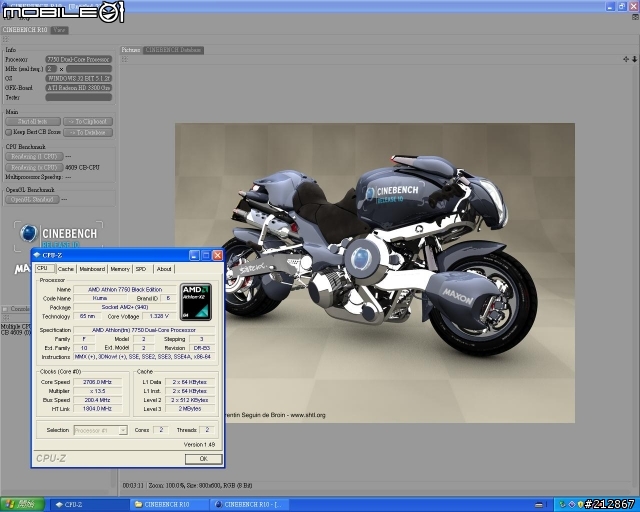640x512 pixels.
Task: Click OK in the CPU-Z window
Action: click(204, 459)
